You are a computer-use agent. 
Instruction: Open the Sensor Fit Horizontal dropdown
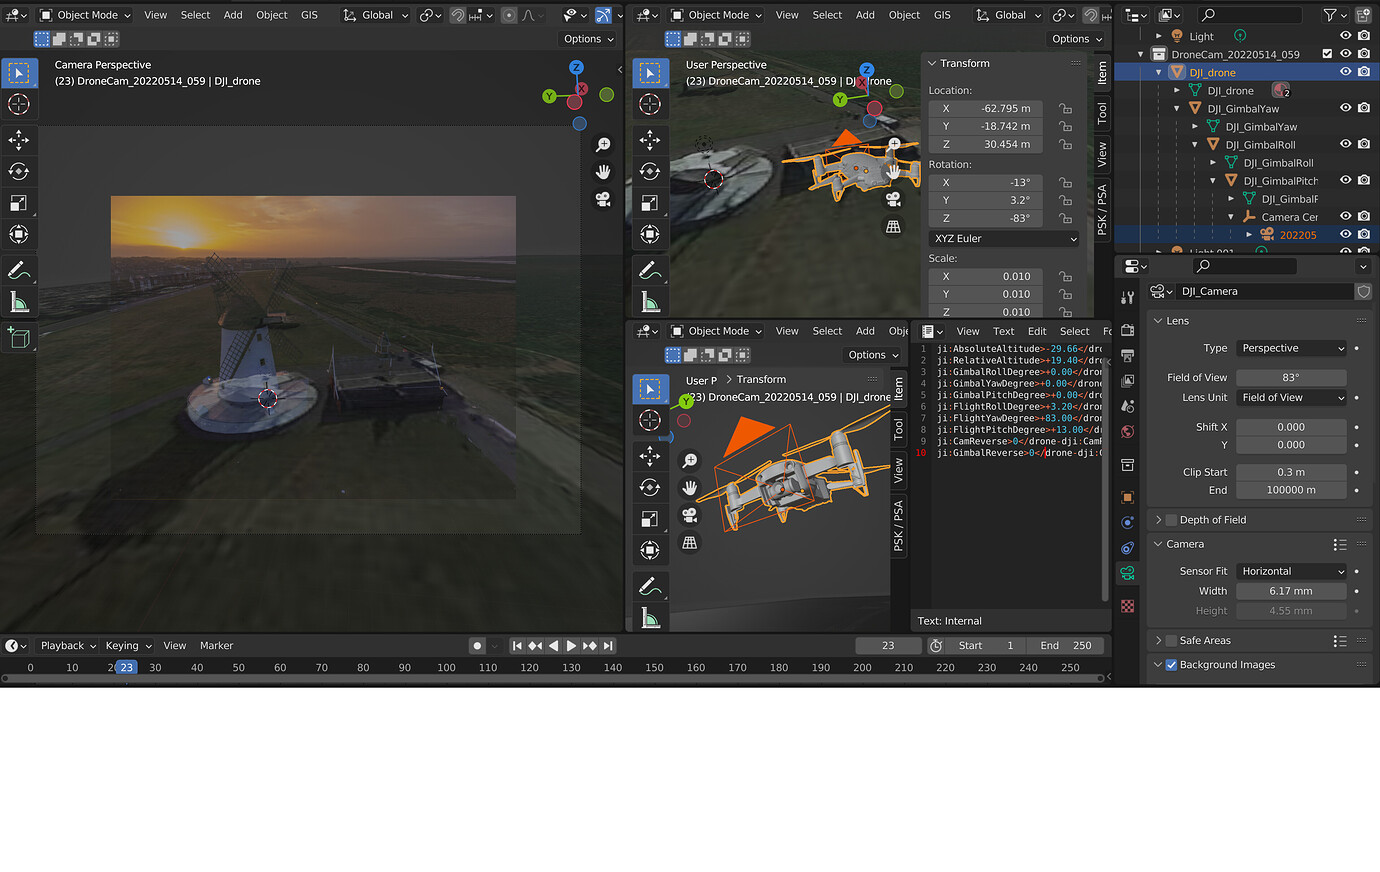coord(1291,571)
